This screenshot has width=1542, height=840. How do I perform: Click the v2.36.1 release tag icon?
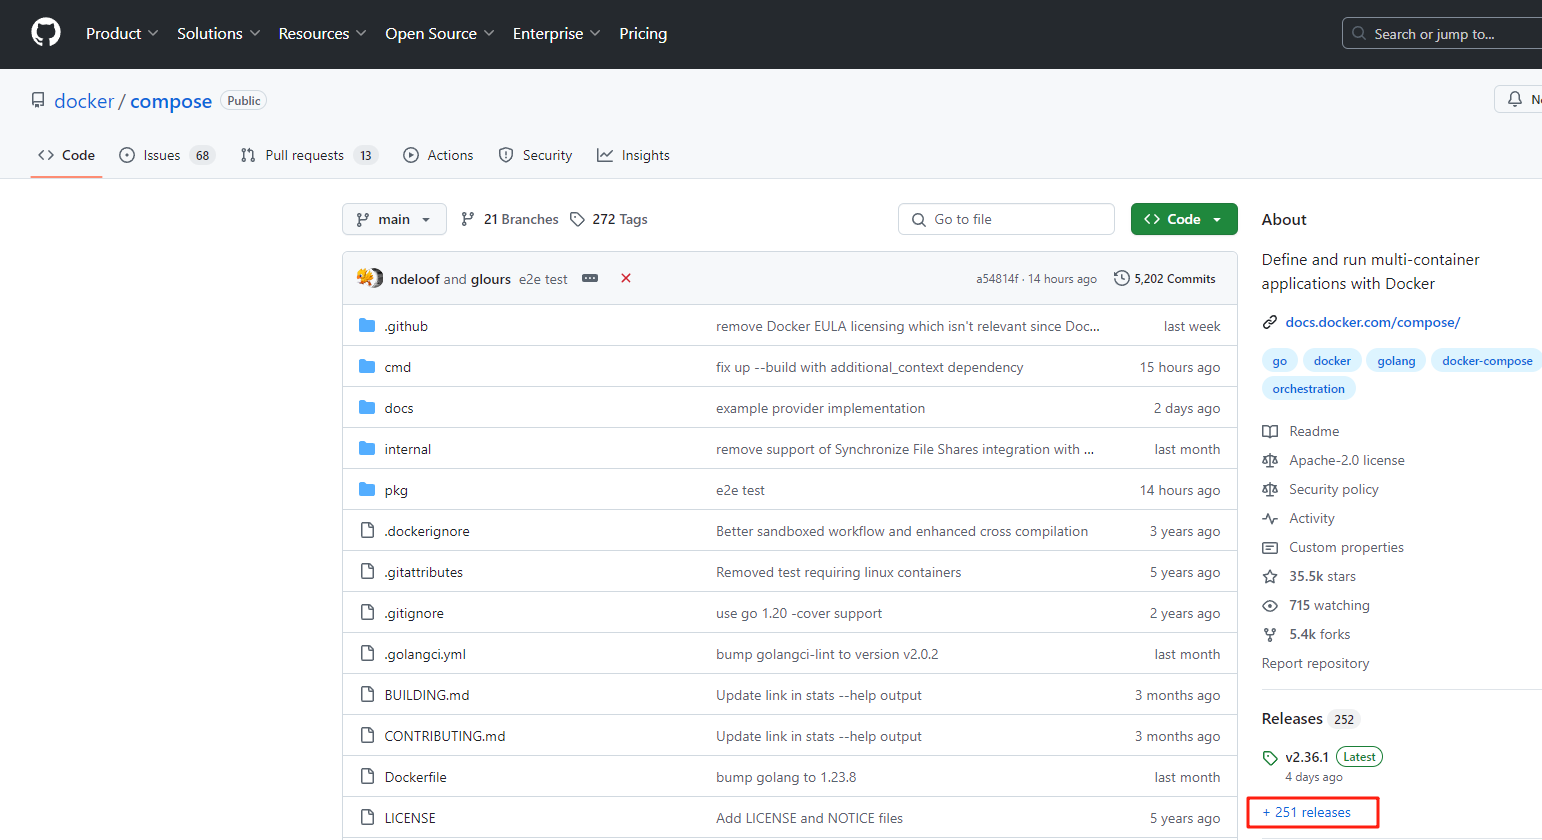1270,758
